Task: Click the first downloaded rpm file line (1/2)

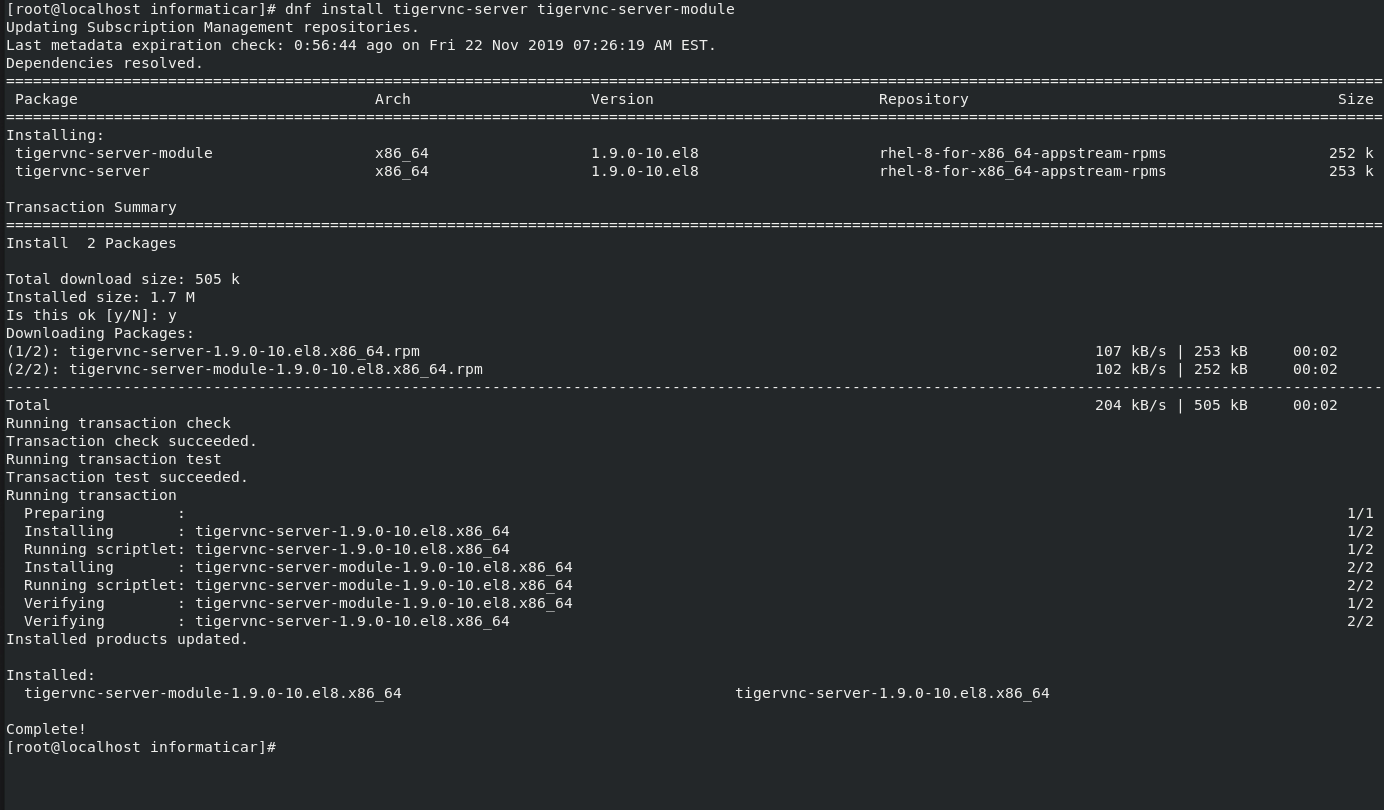Action: [x=672, y=351]
